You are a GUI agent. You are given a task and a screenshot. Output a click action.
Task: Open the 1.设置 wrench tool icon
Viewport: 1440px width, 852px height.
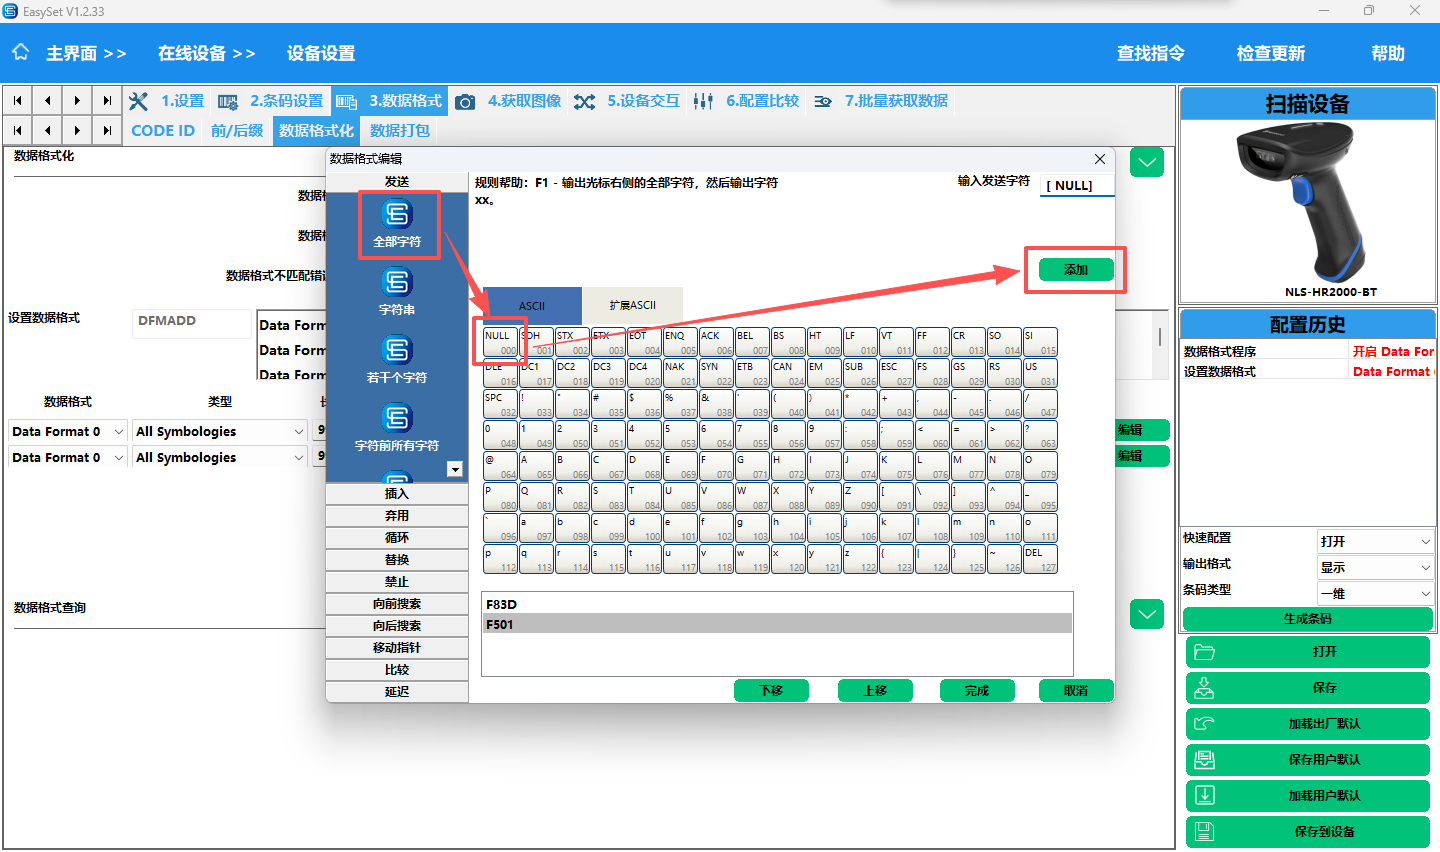pyautogui.click(x=139, y=101)
